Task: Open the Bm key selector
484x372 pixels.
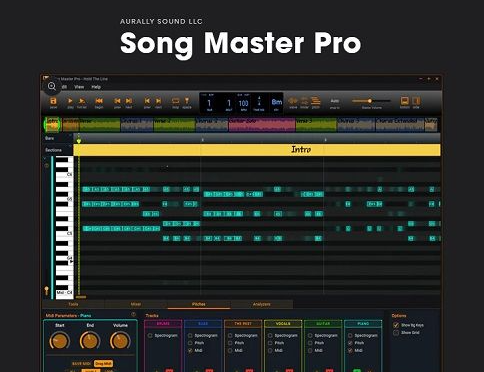Action: coord(277,102)
